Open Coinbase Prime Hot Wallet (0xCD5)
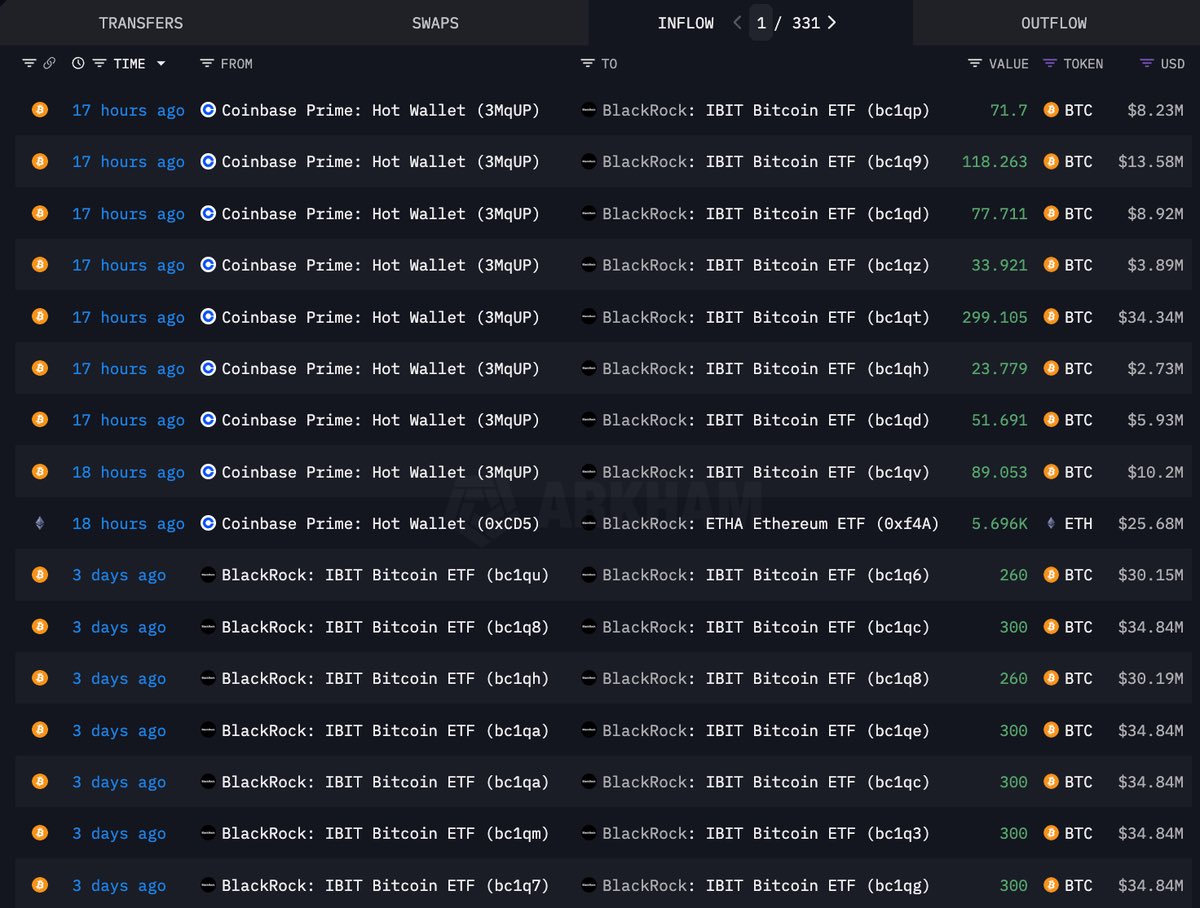This screenshot has height=908, width=1200. tap(380, 523)
